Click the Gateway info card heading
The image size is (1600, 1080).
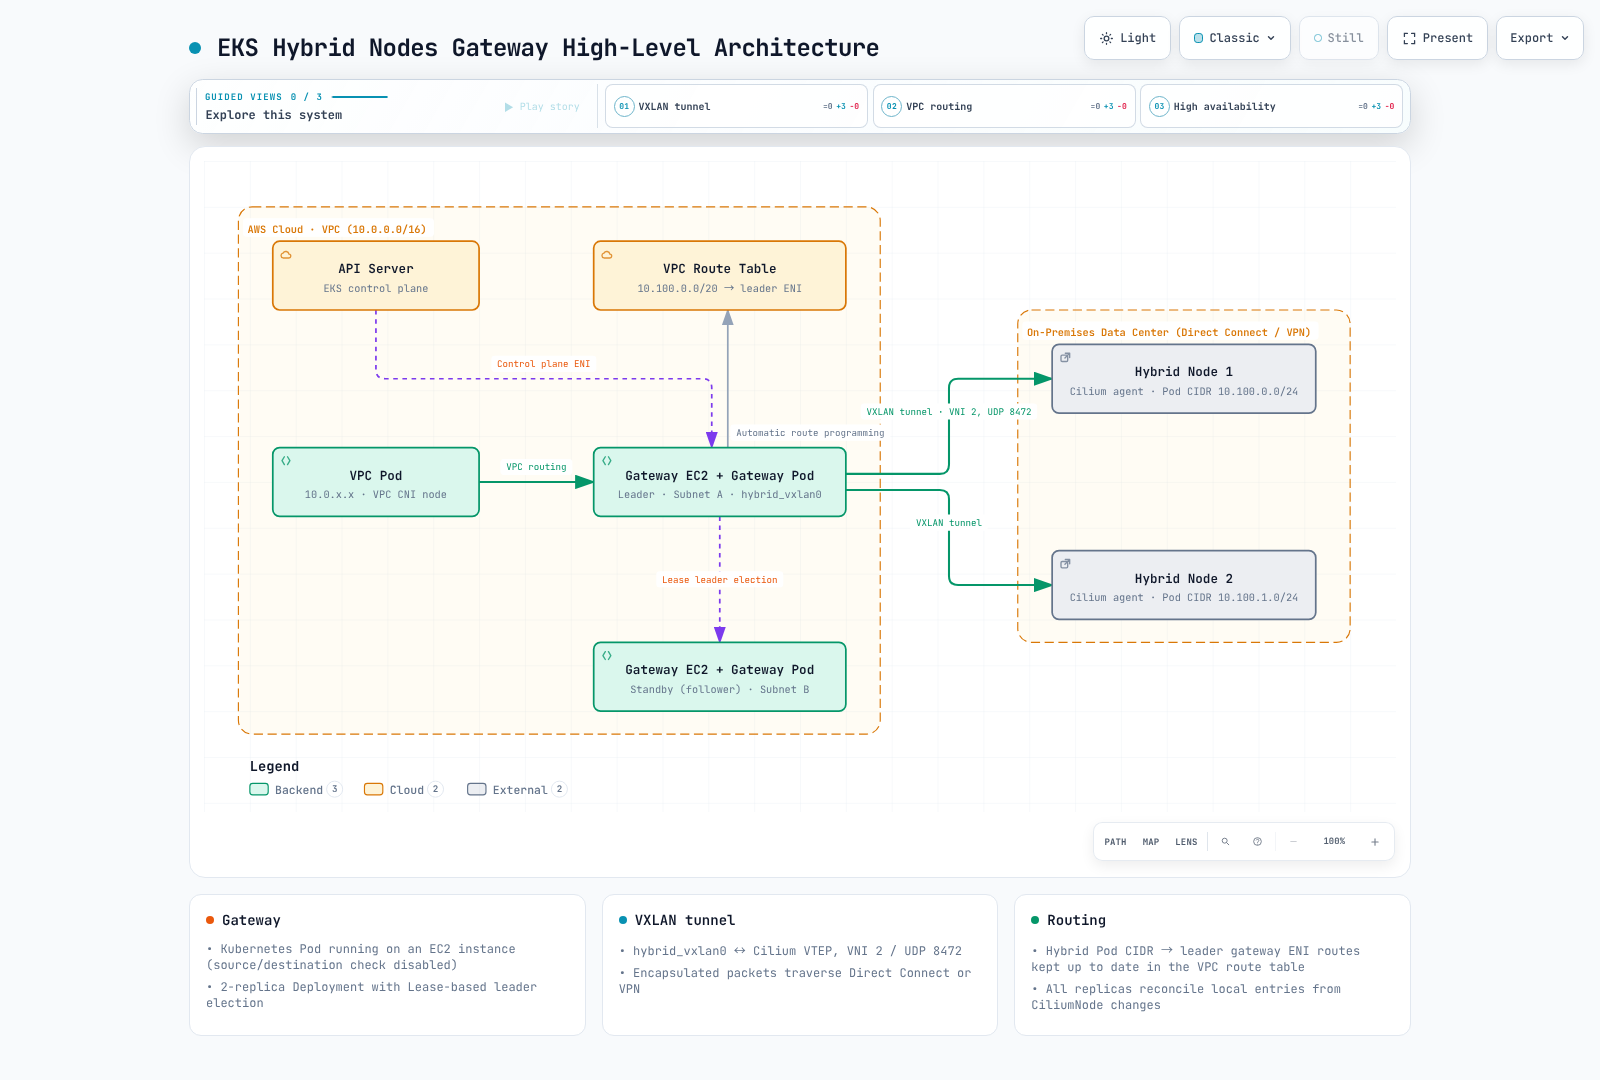click(x=251, y=920)
